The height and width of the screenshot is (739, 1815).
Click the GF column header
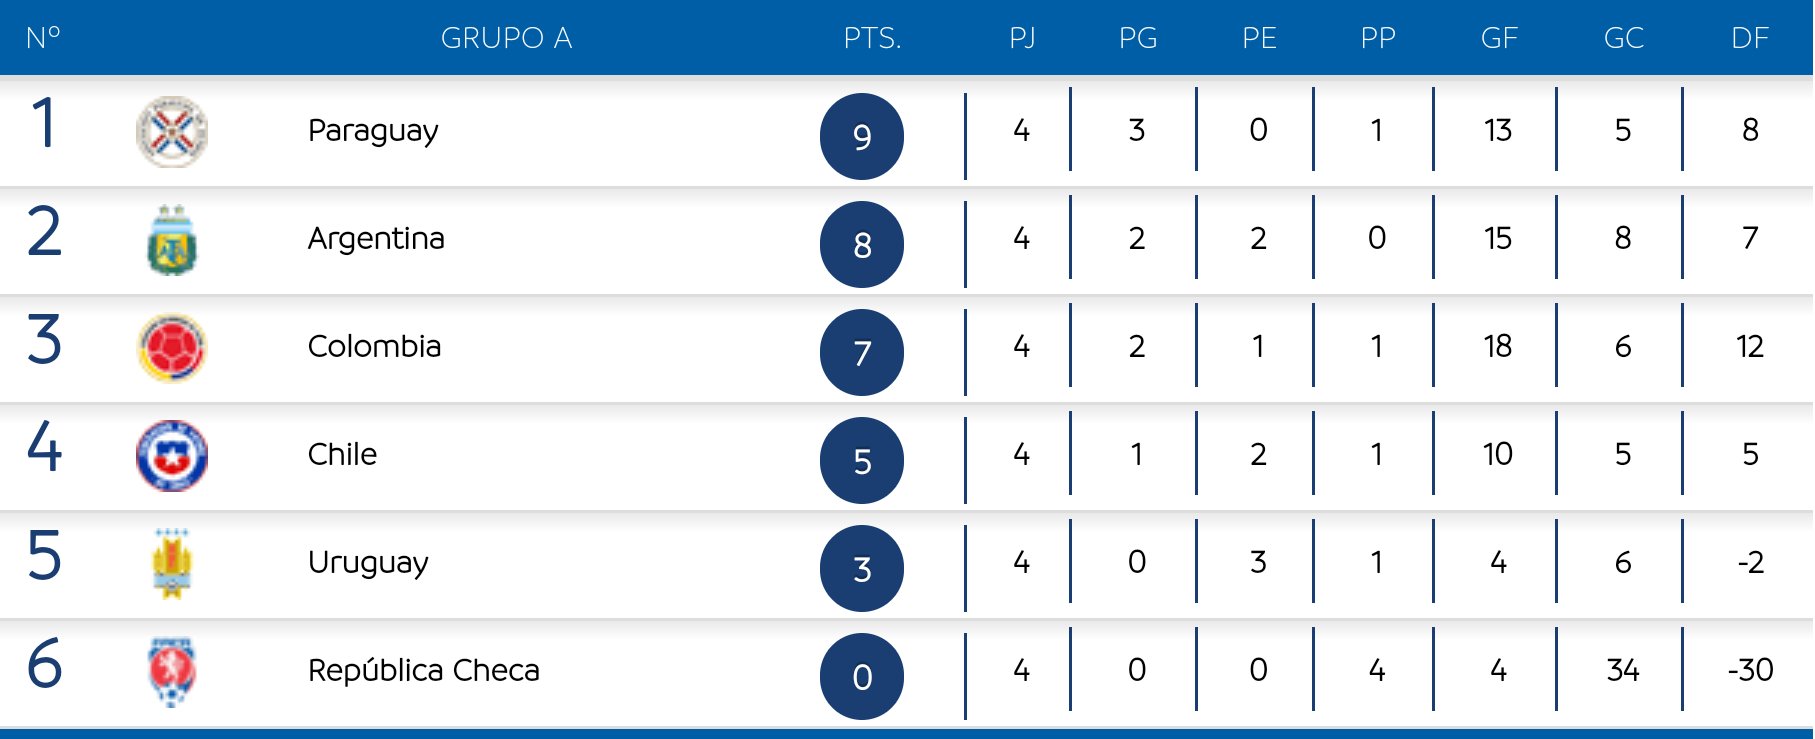point(1499,38)
